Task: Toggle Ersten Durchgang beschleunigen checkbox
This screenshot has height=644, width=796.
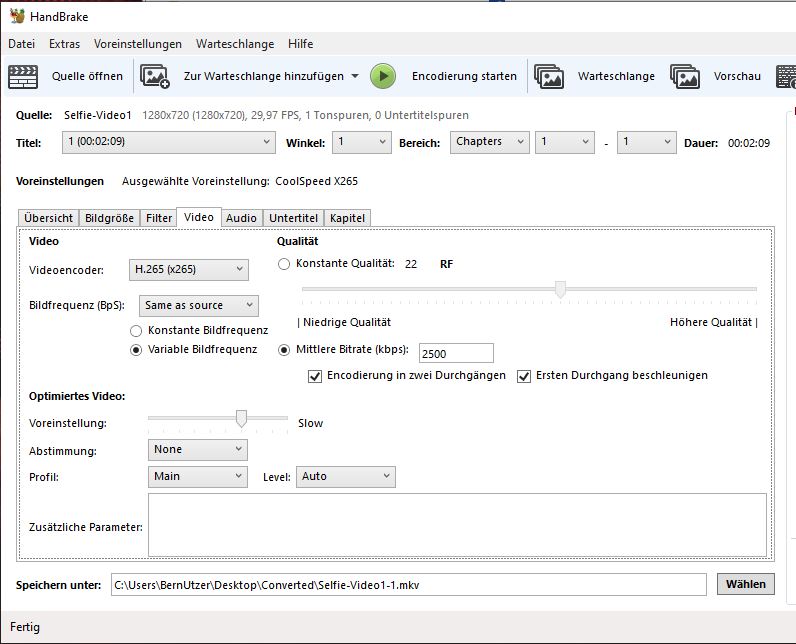Action: click(x=524, y=376)
